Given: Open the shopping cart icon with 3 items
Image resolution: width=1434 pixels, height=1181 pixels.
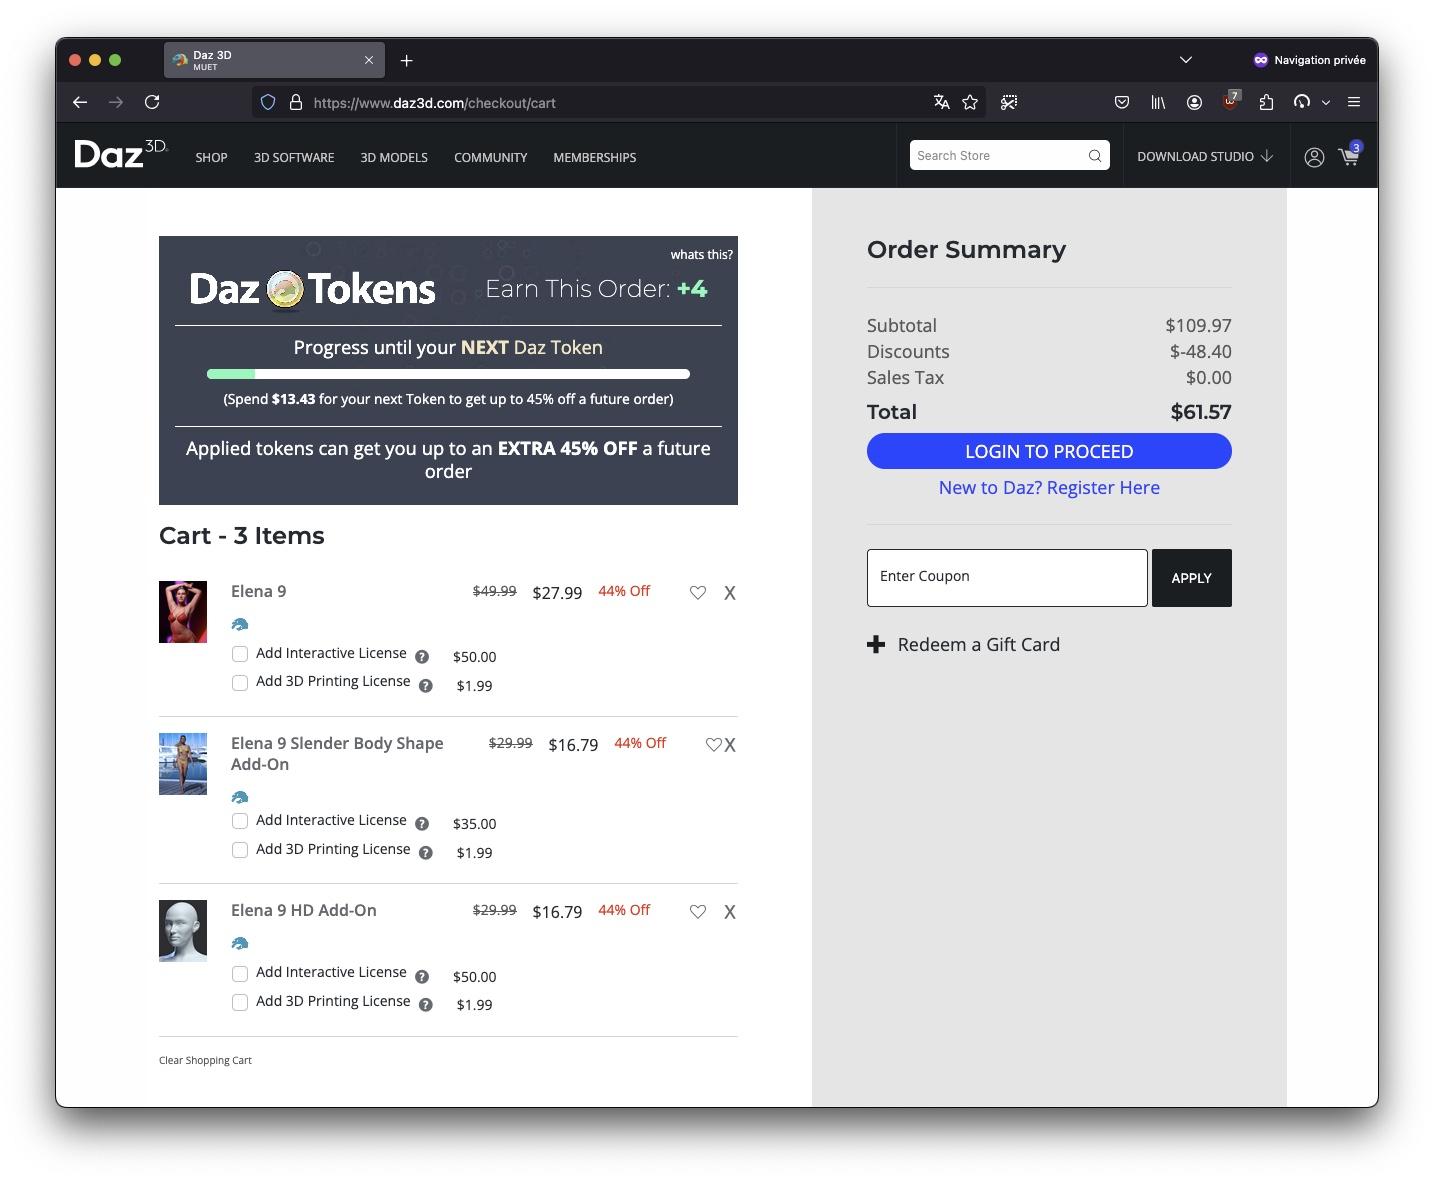Looking at the screenshot, I should click(x=1349, y=155).
